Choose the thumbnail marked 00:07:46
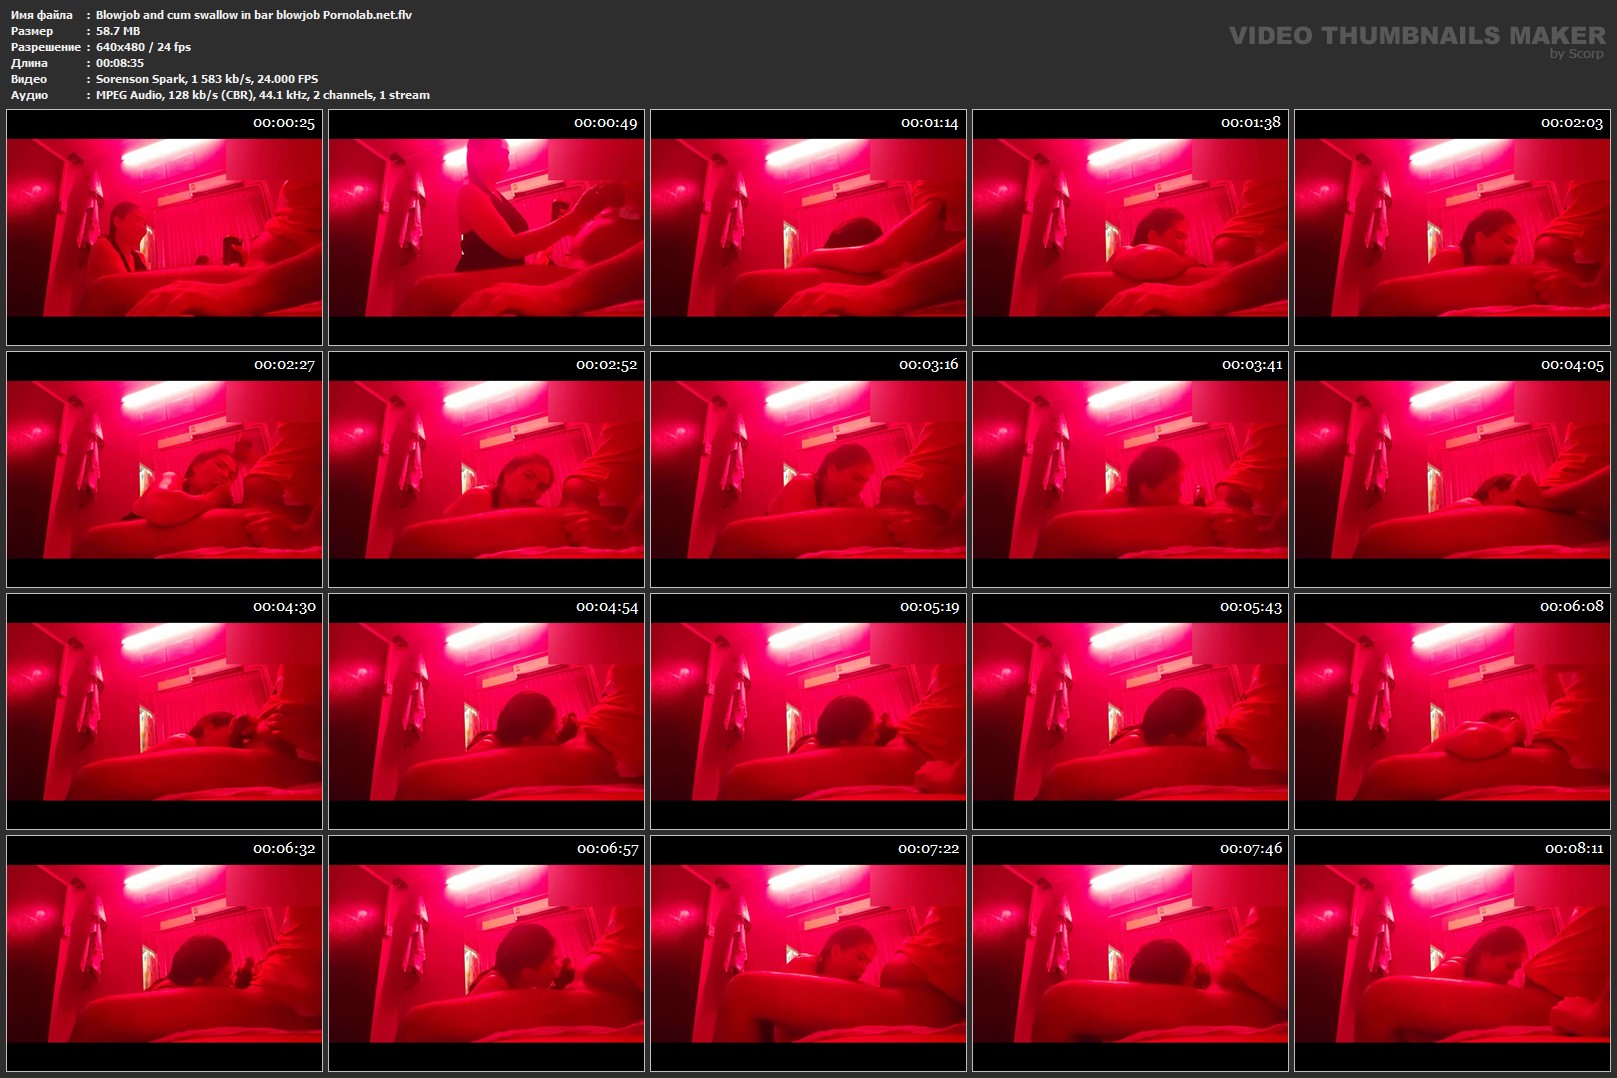The width and height of the screenshot is (1617, 1078). tap(1130, 954)
